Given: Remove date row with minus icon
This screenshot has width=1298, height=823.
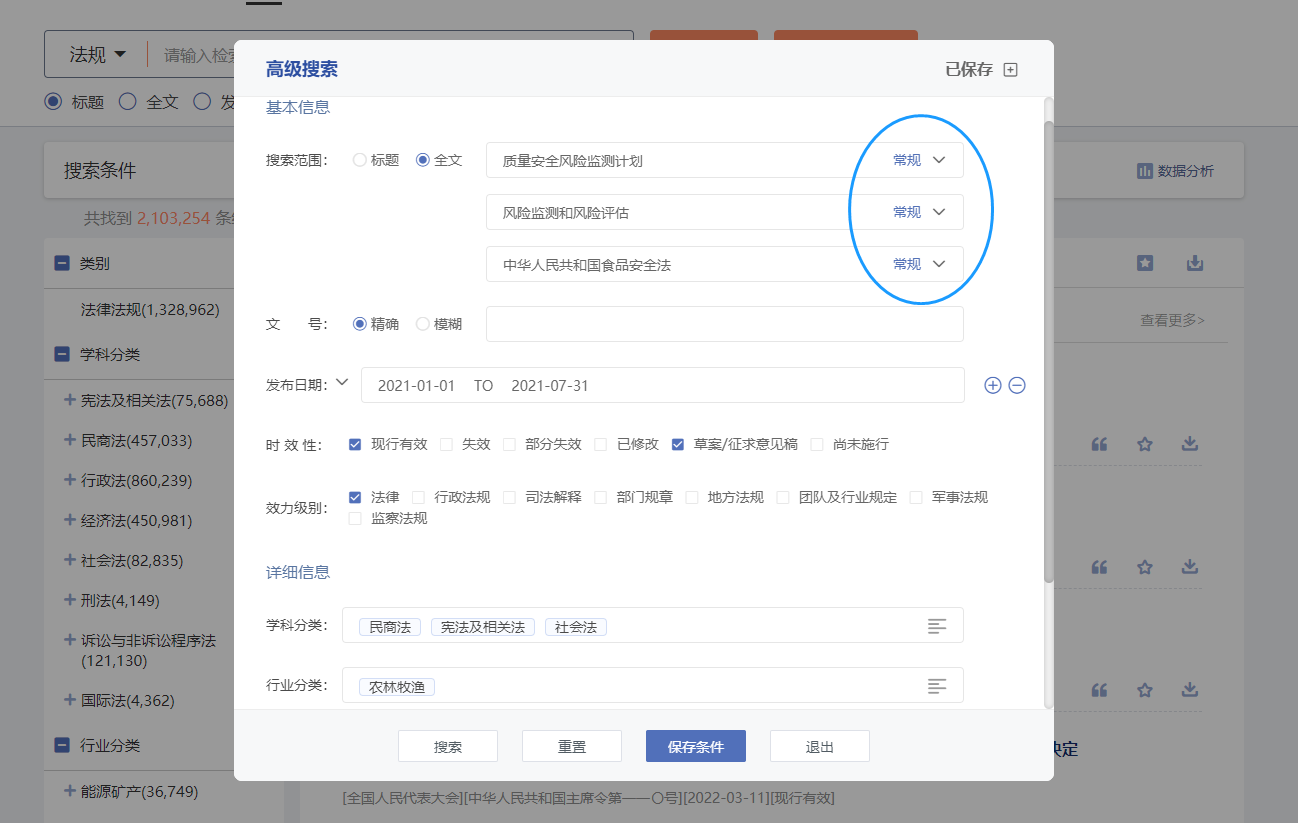Looking at the screenshot, I should pos(1017,385).
